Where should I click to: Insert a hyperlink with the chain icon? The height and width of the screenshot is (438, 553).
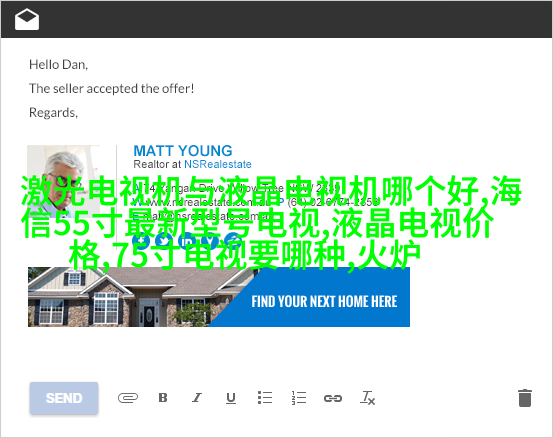coord(333,398)
